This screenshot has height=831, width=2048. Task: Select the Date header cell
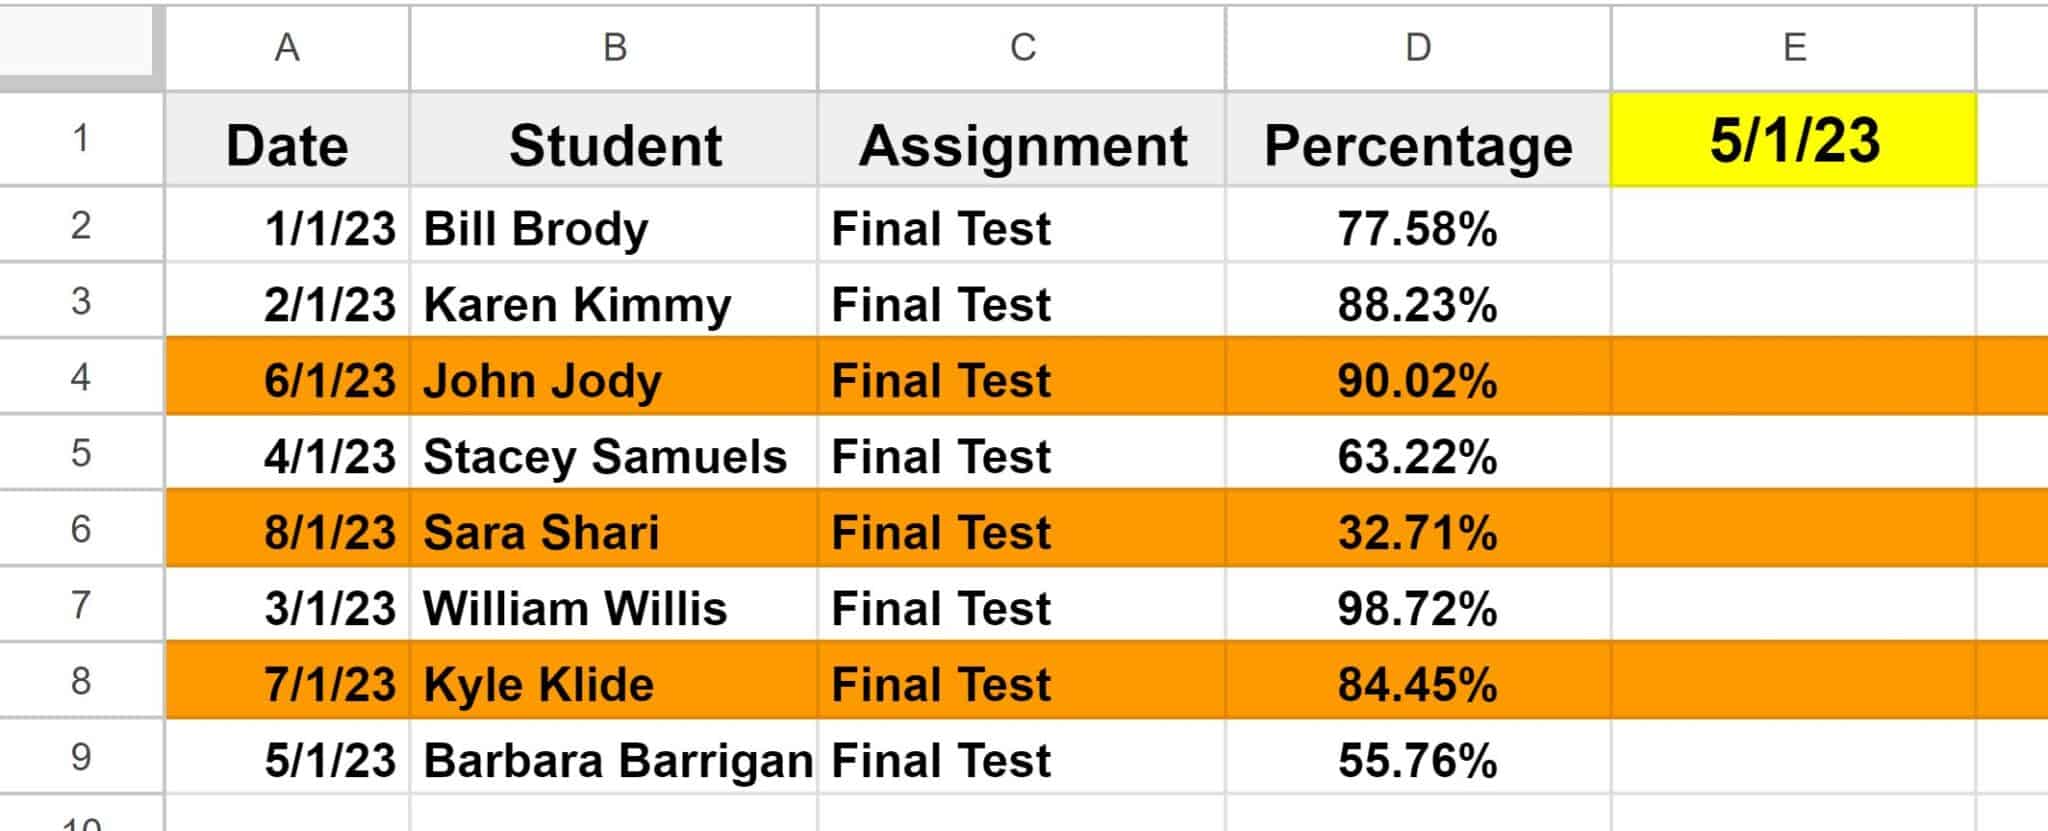coord(287,142)
